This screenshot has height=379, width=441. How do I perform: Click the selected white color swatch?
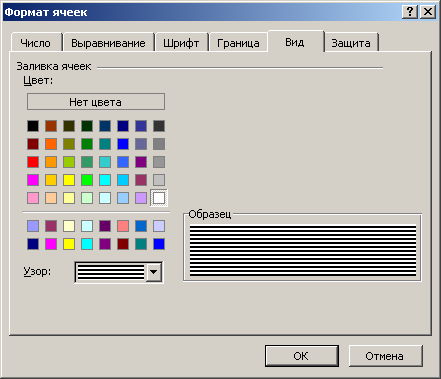(159, 198)
